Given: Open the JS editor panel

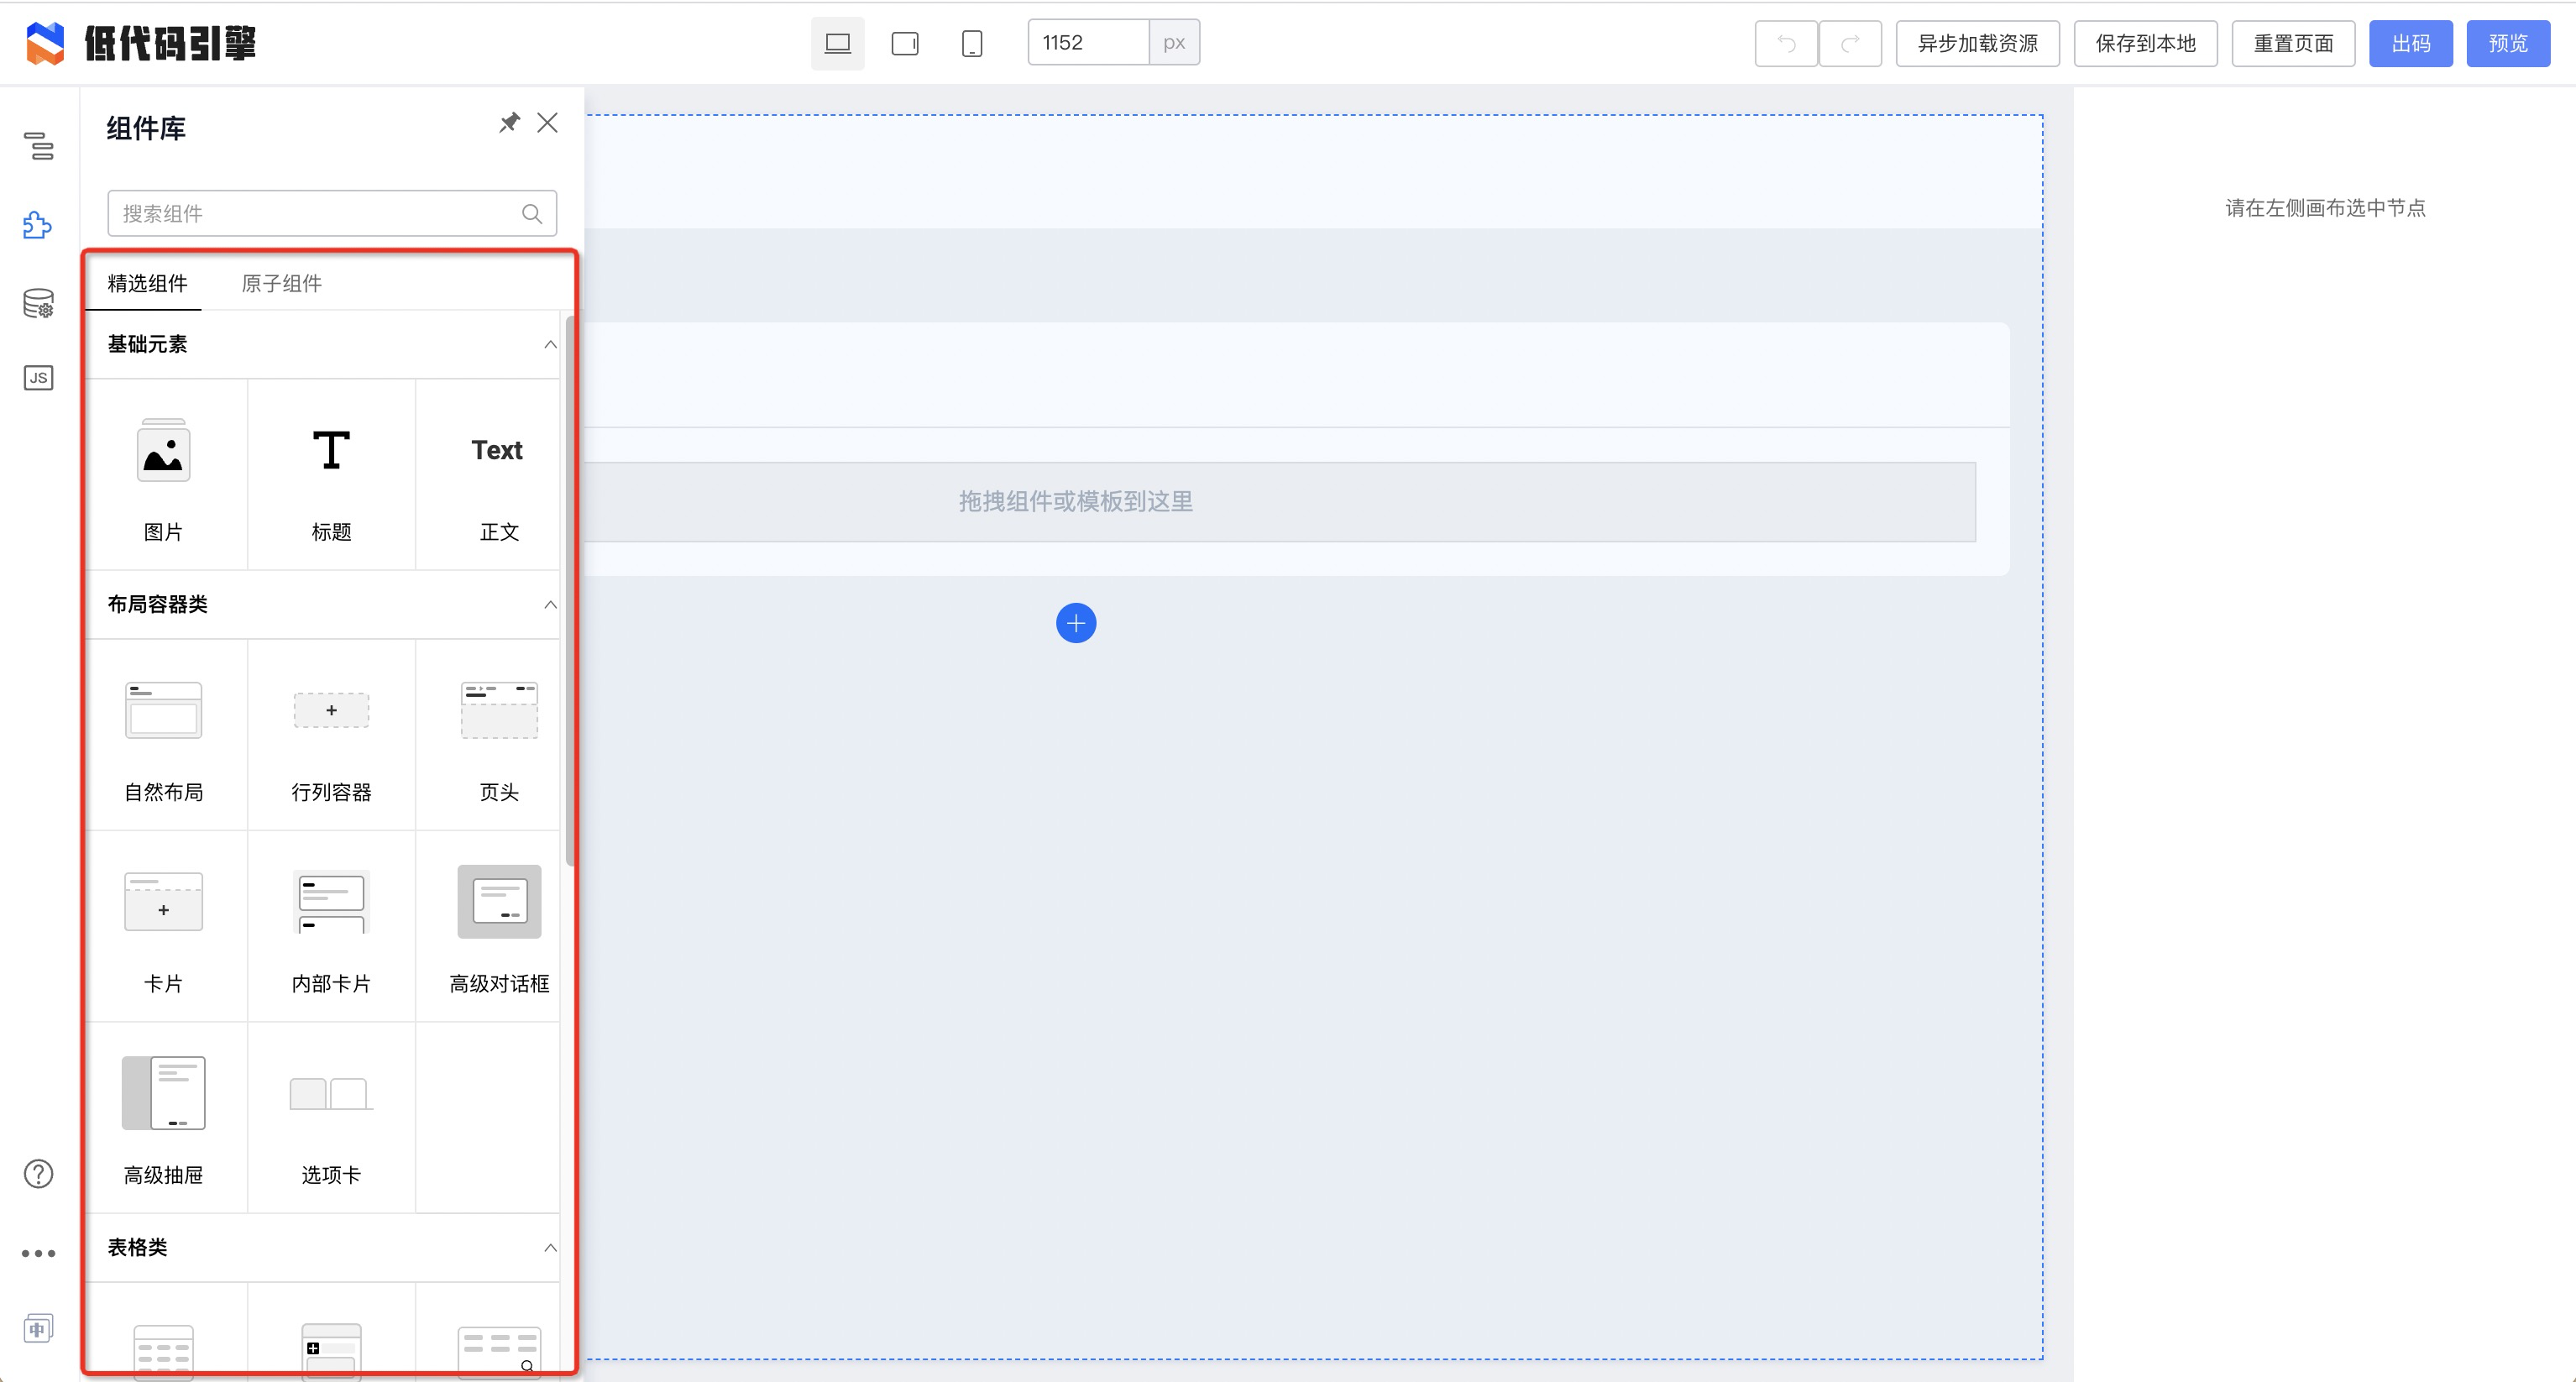Looking at the screenshot, I should click(x=38, y=377).
